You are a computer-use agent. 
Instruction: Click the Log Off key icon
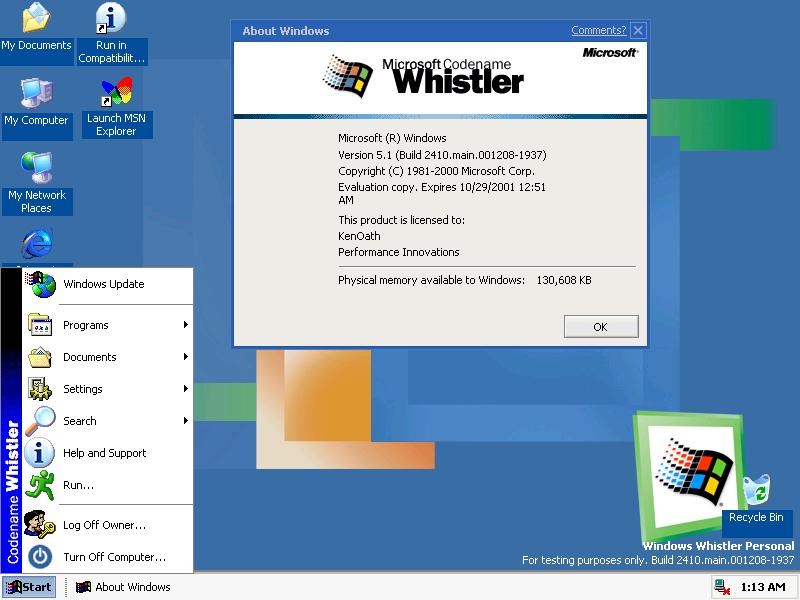click(x=40, y=524)
